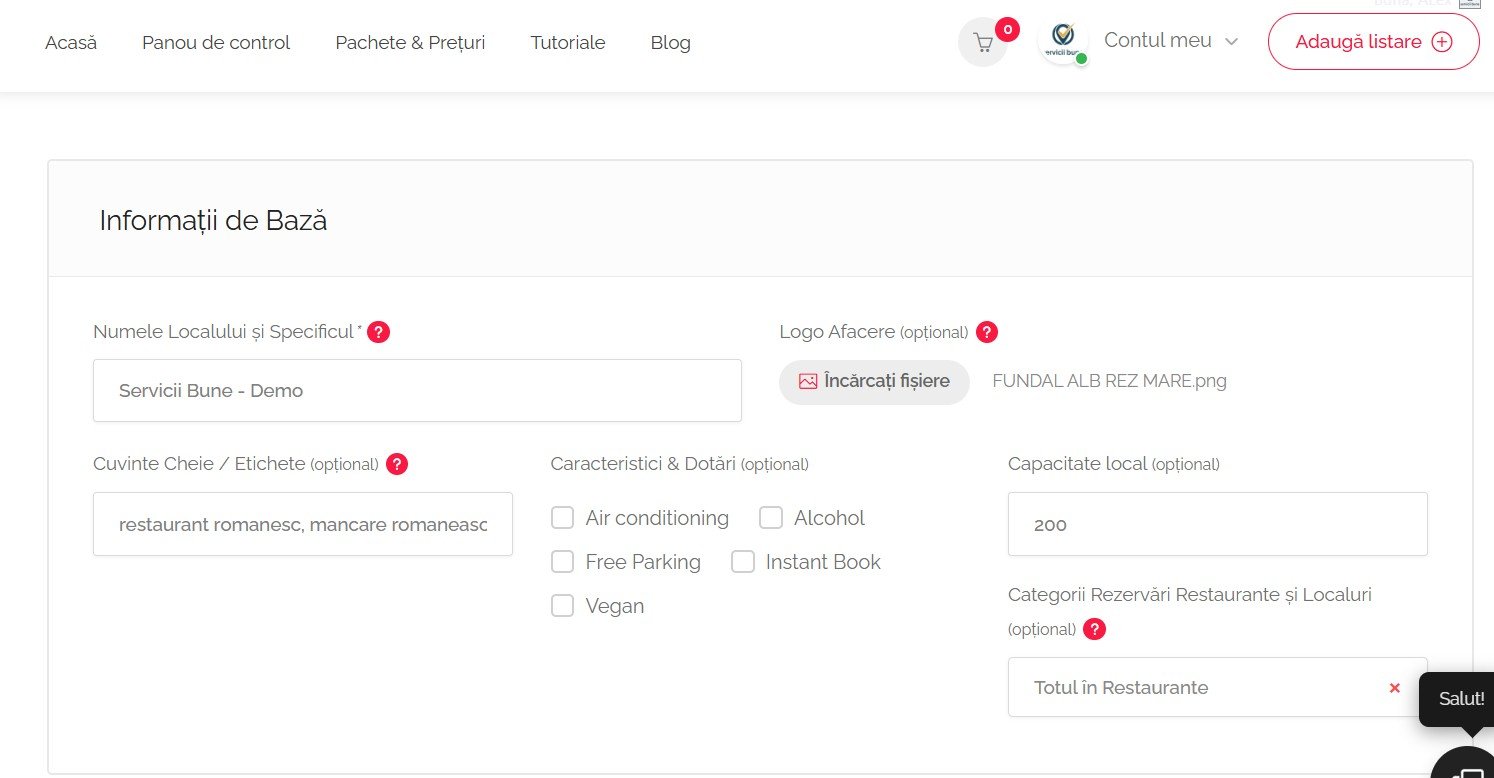Viewport: 1494px width, 778px height.
Task: Click help icon beside Numele Localului
Action: point(378,332)
